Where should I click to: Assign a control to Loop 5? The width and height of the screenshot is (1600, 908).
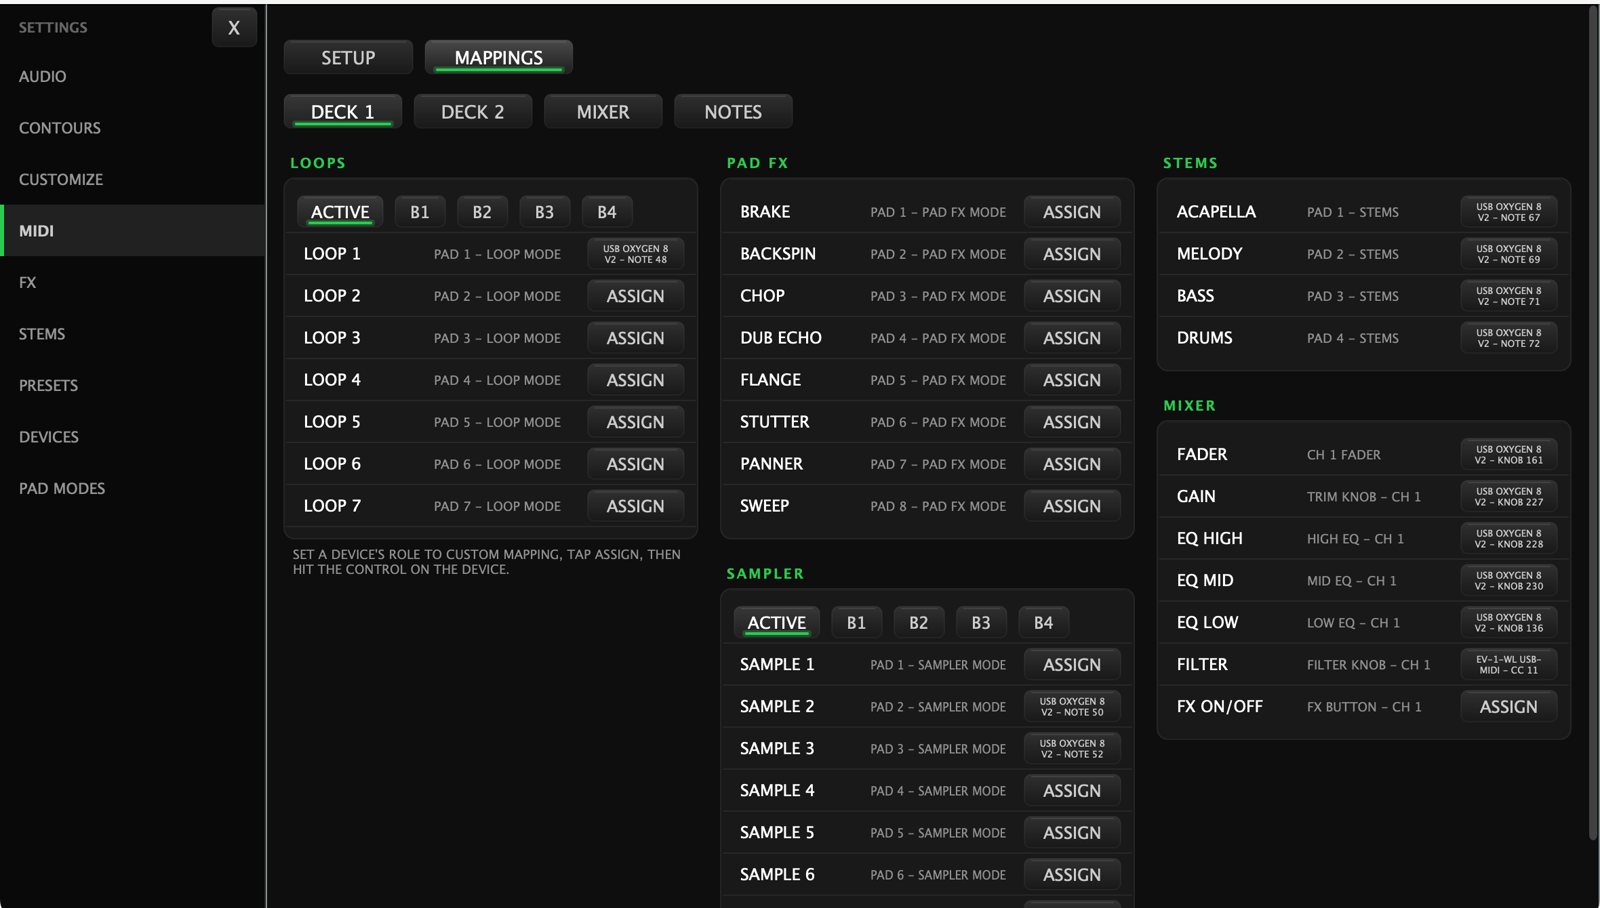tap(636, 422)
